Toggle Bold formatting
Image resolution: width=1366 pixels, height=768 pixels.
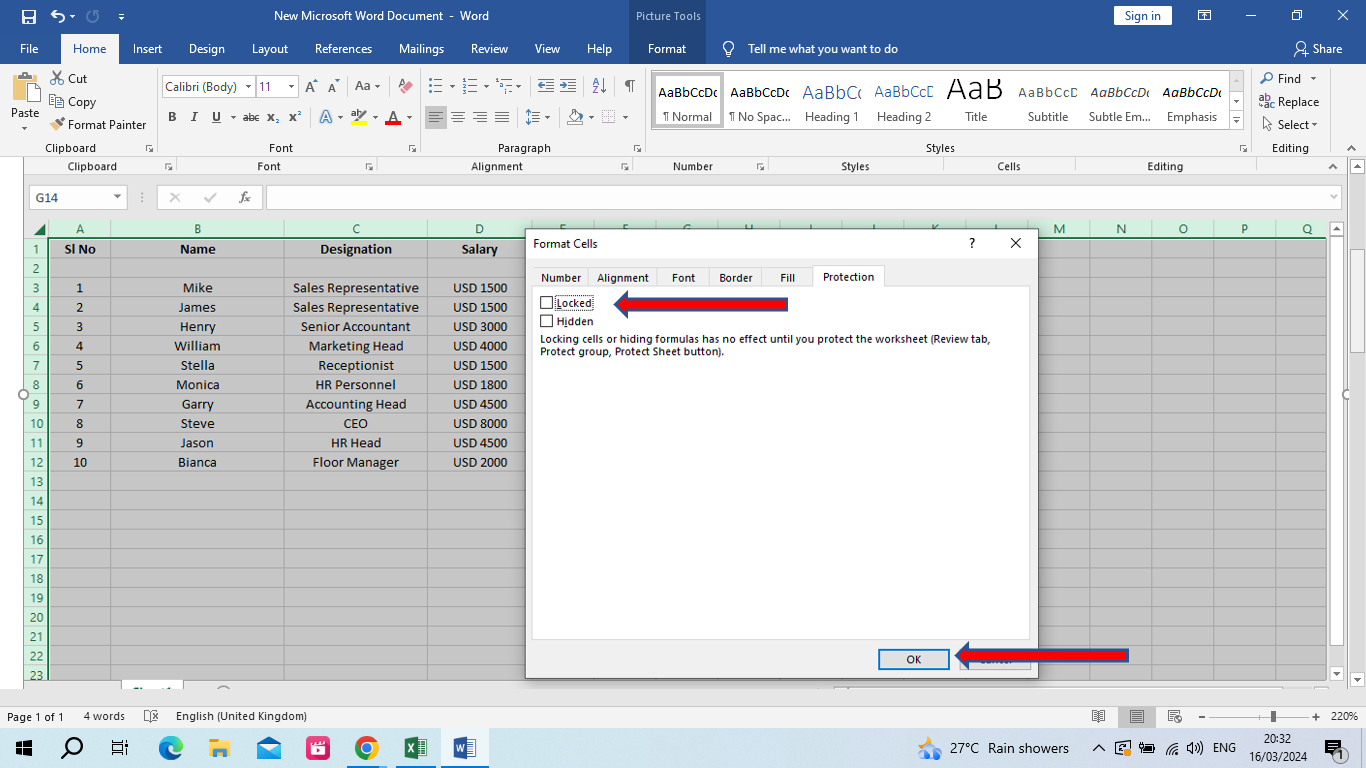(x=172, y=117)
